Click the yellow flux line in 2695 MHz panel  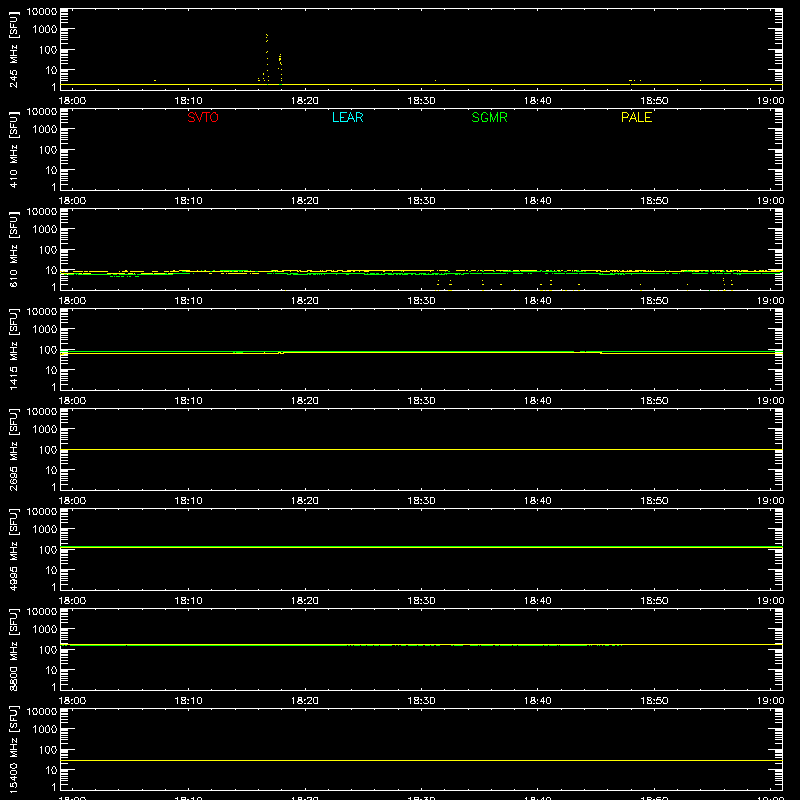(421, 449)
